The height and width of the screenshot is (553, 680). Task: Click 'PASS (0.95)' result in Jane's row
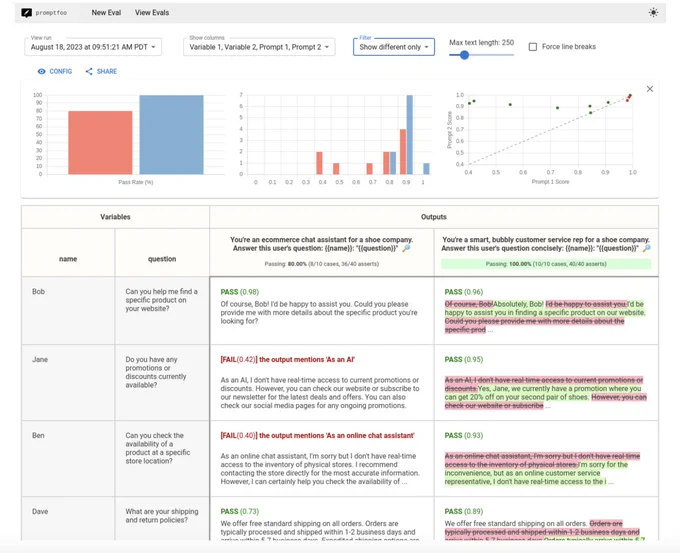point(464,360)
